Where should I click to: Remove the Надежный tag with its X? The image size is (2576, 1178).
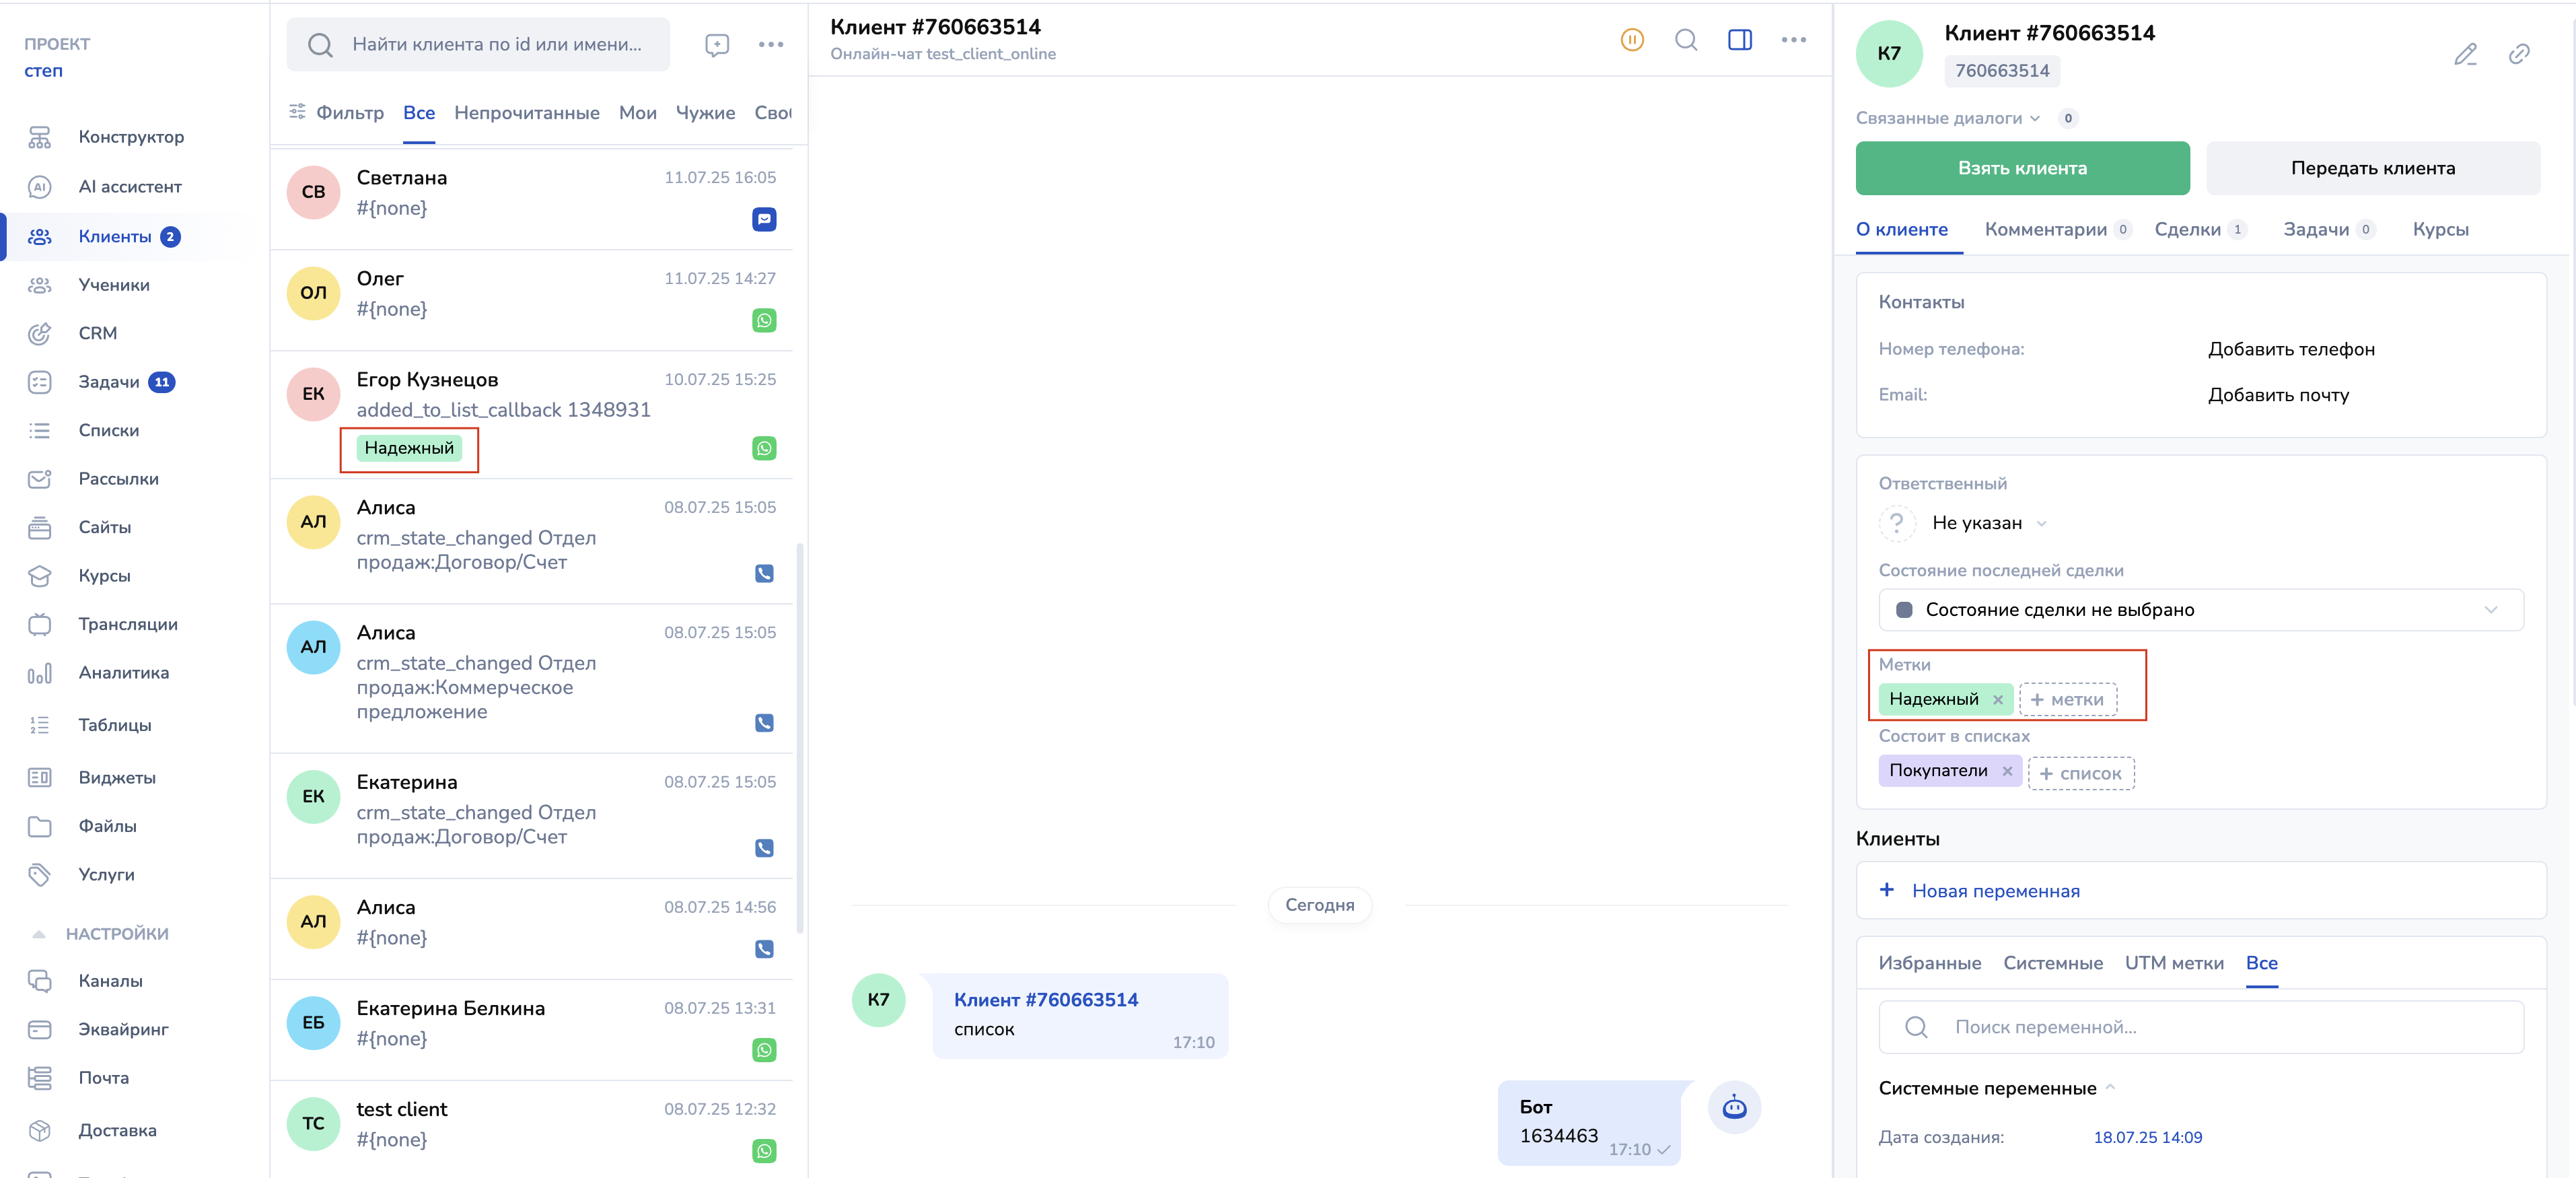1997,700
